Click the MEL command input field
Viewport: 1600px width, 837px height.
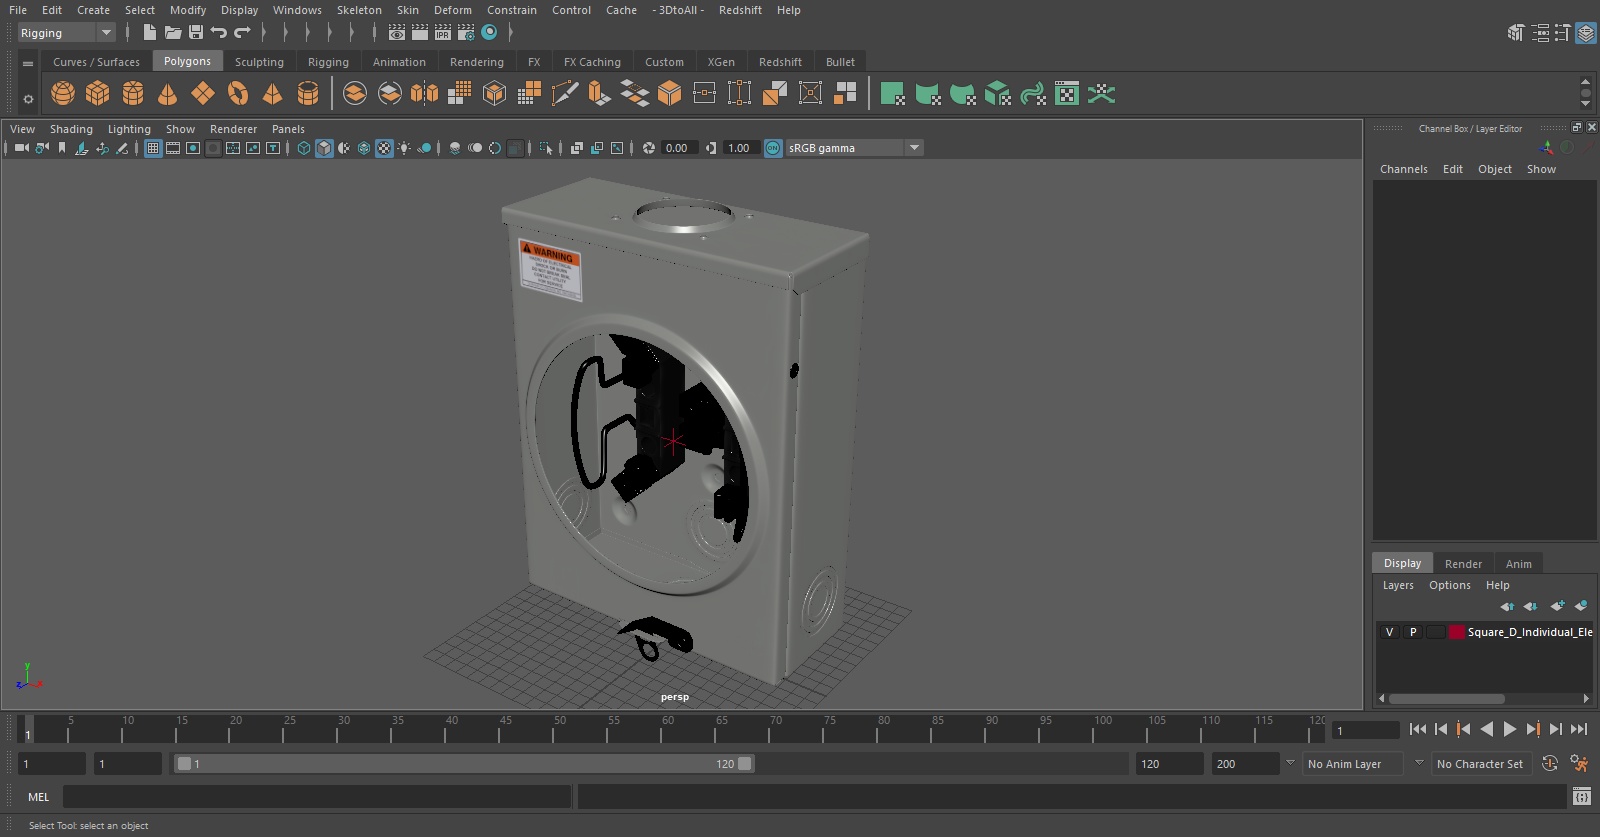pyautogui.click(x=316, y=797)
